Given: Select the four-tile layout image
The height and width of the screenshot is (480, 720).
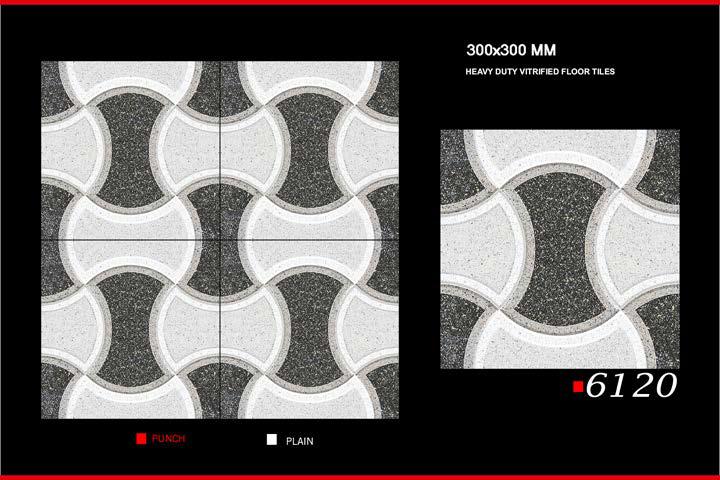Looking at the screenshot, I should pos(220,240).
